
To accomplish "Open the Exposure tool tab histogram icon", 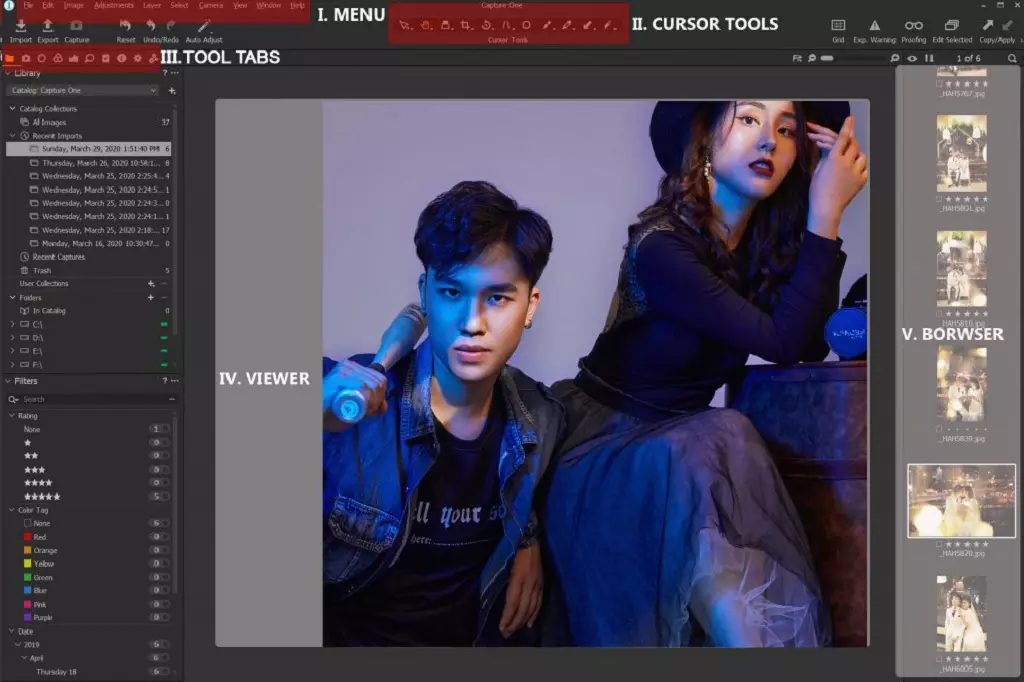I will (x=73, y=59).
